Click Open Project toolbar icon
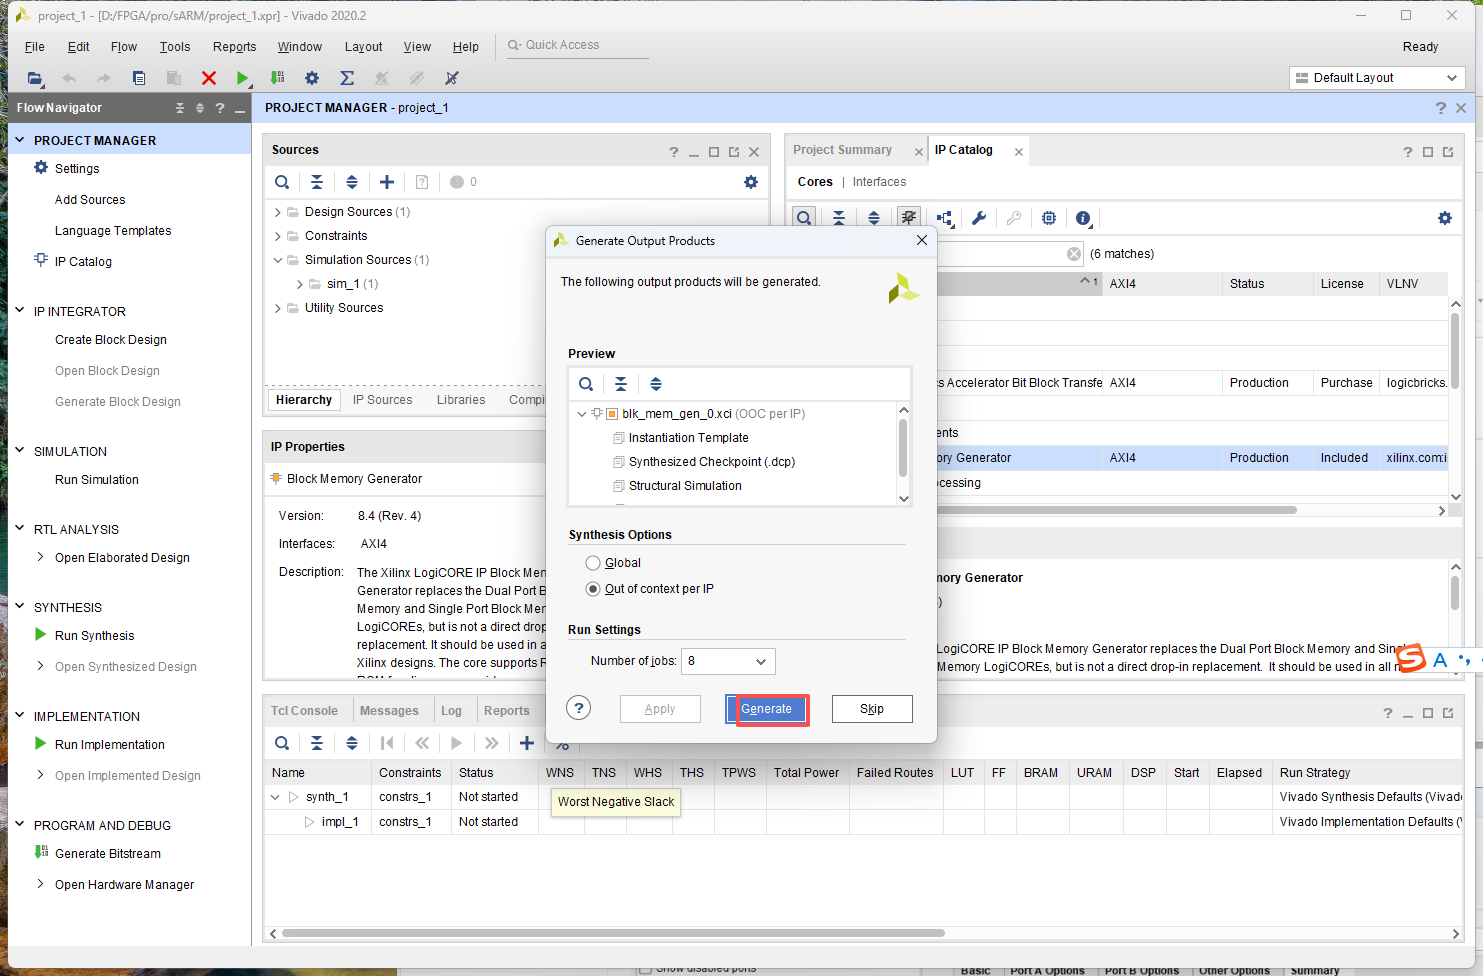This screenshot has width=1483, height=976. [x=35, y=78]
